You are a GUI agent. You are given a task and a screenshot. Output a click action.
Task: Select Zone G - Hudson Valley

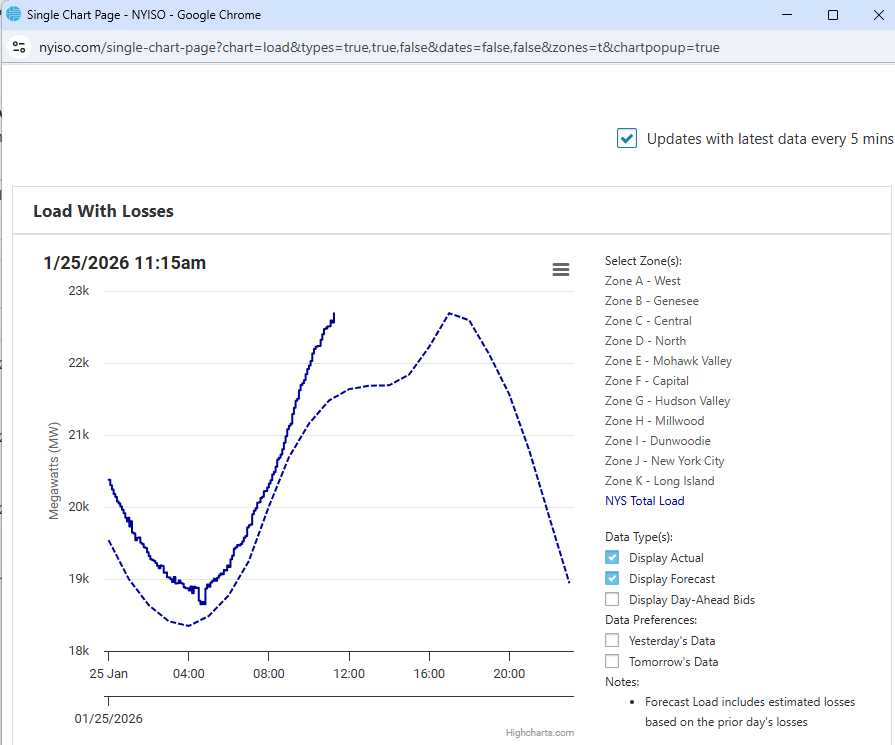(x=668, y=401)
